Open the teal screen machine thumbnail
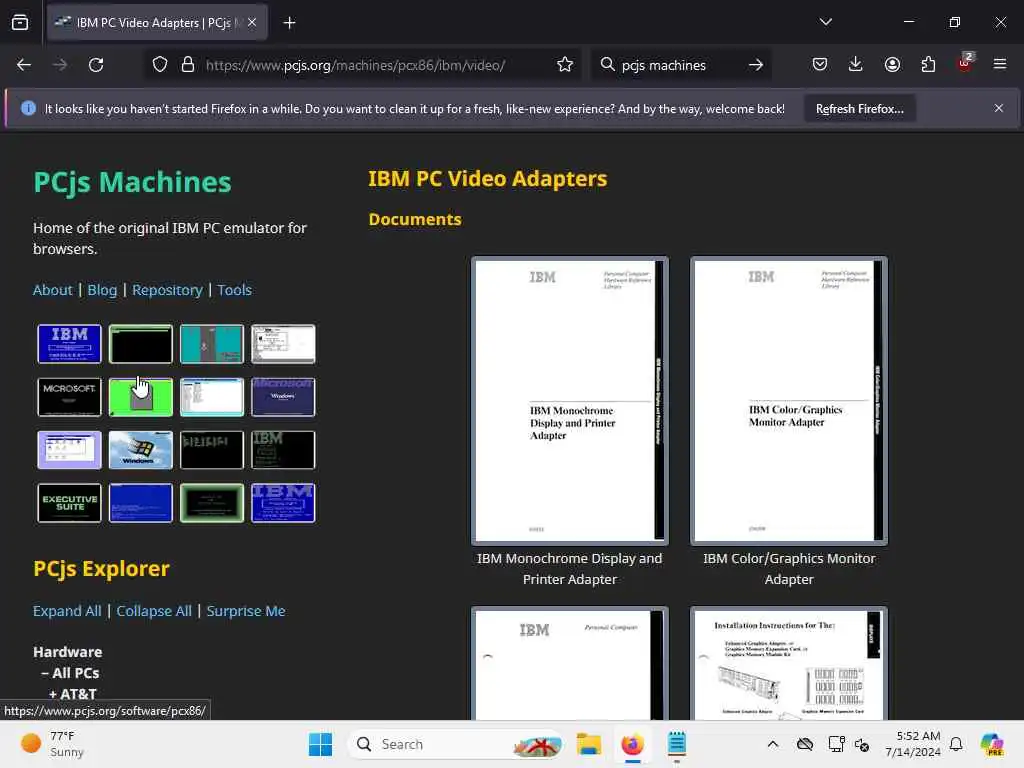 [x=212, y=344]
